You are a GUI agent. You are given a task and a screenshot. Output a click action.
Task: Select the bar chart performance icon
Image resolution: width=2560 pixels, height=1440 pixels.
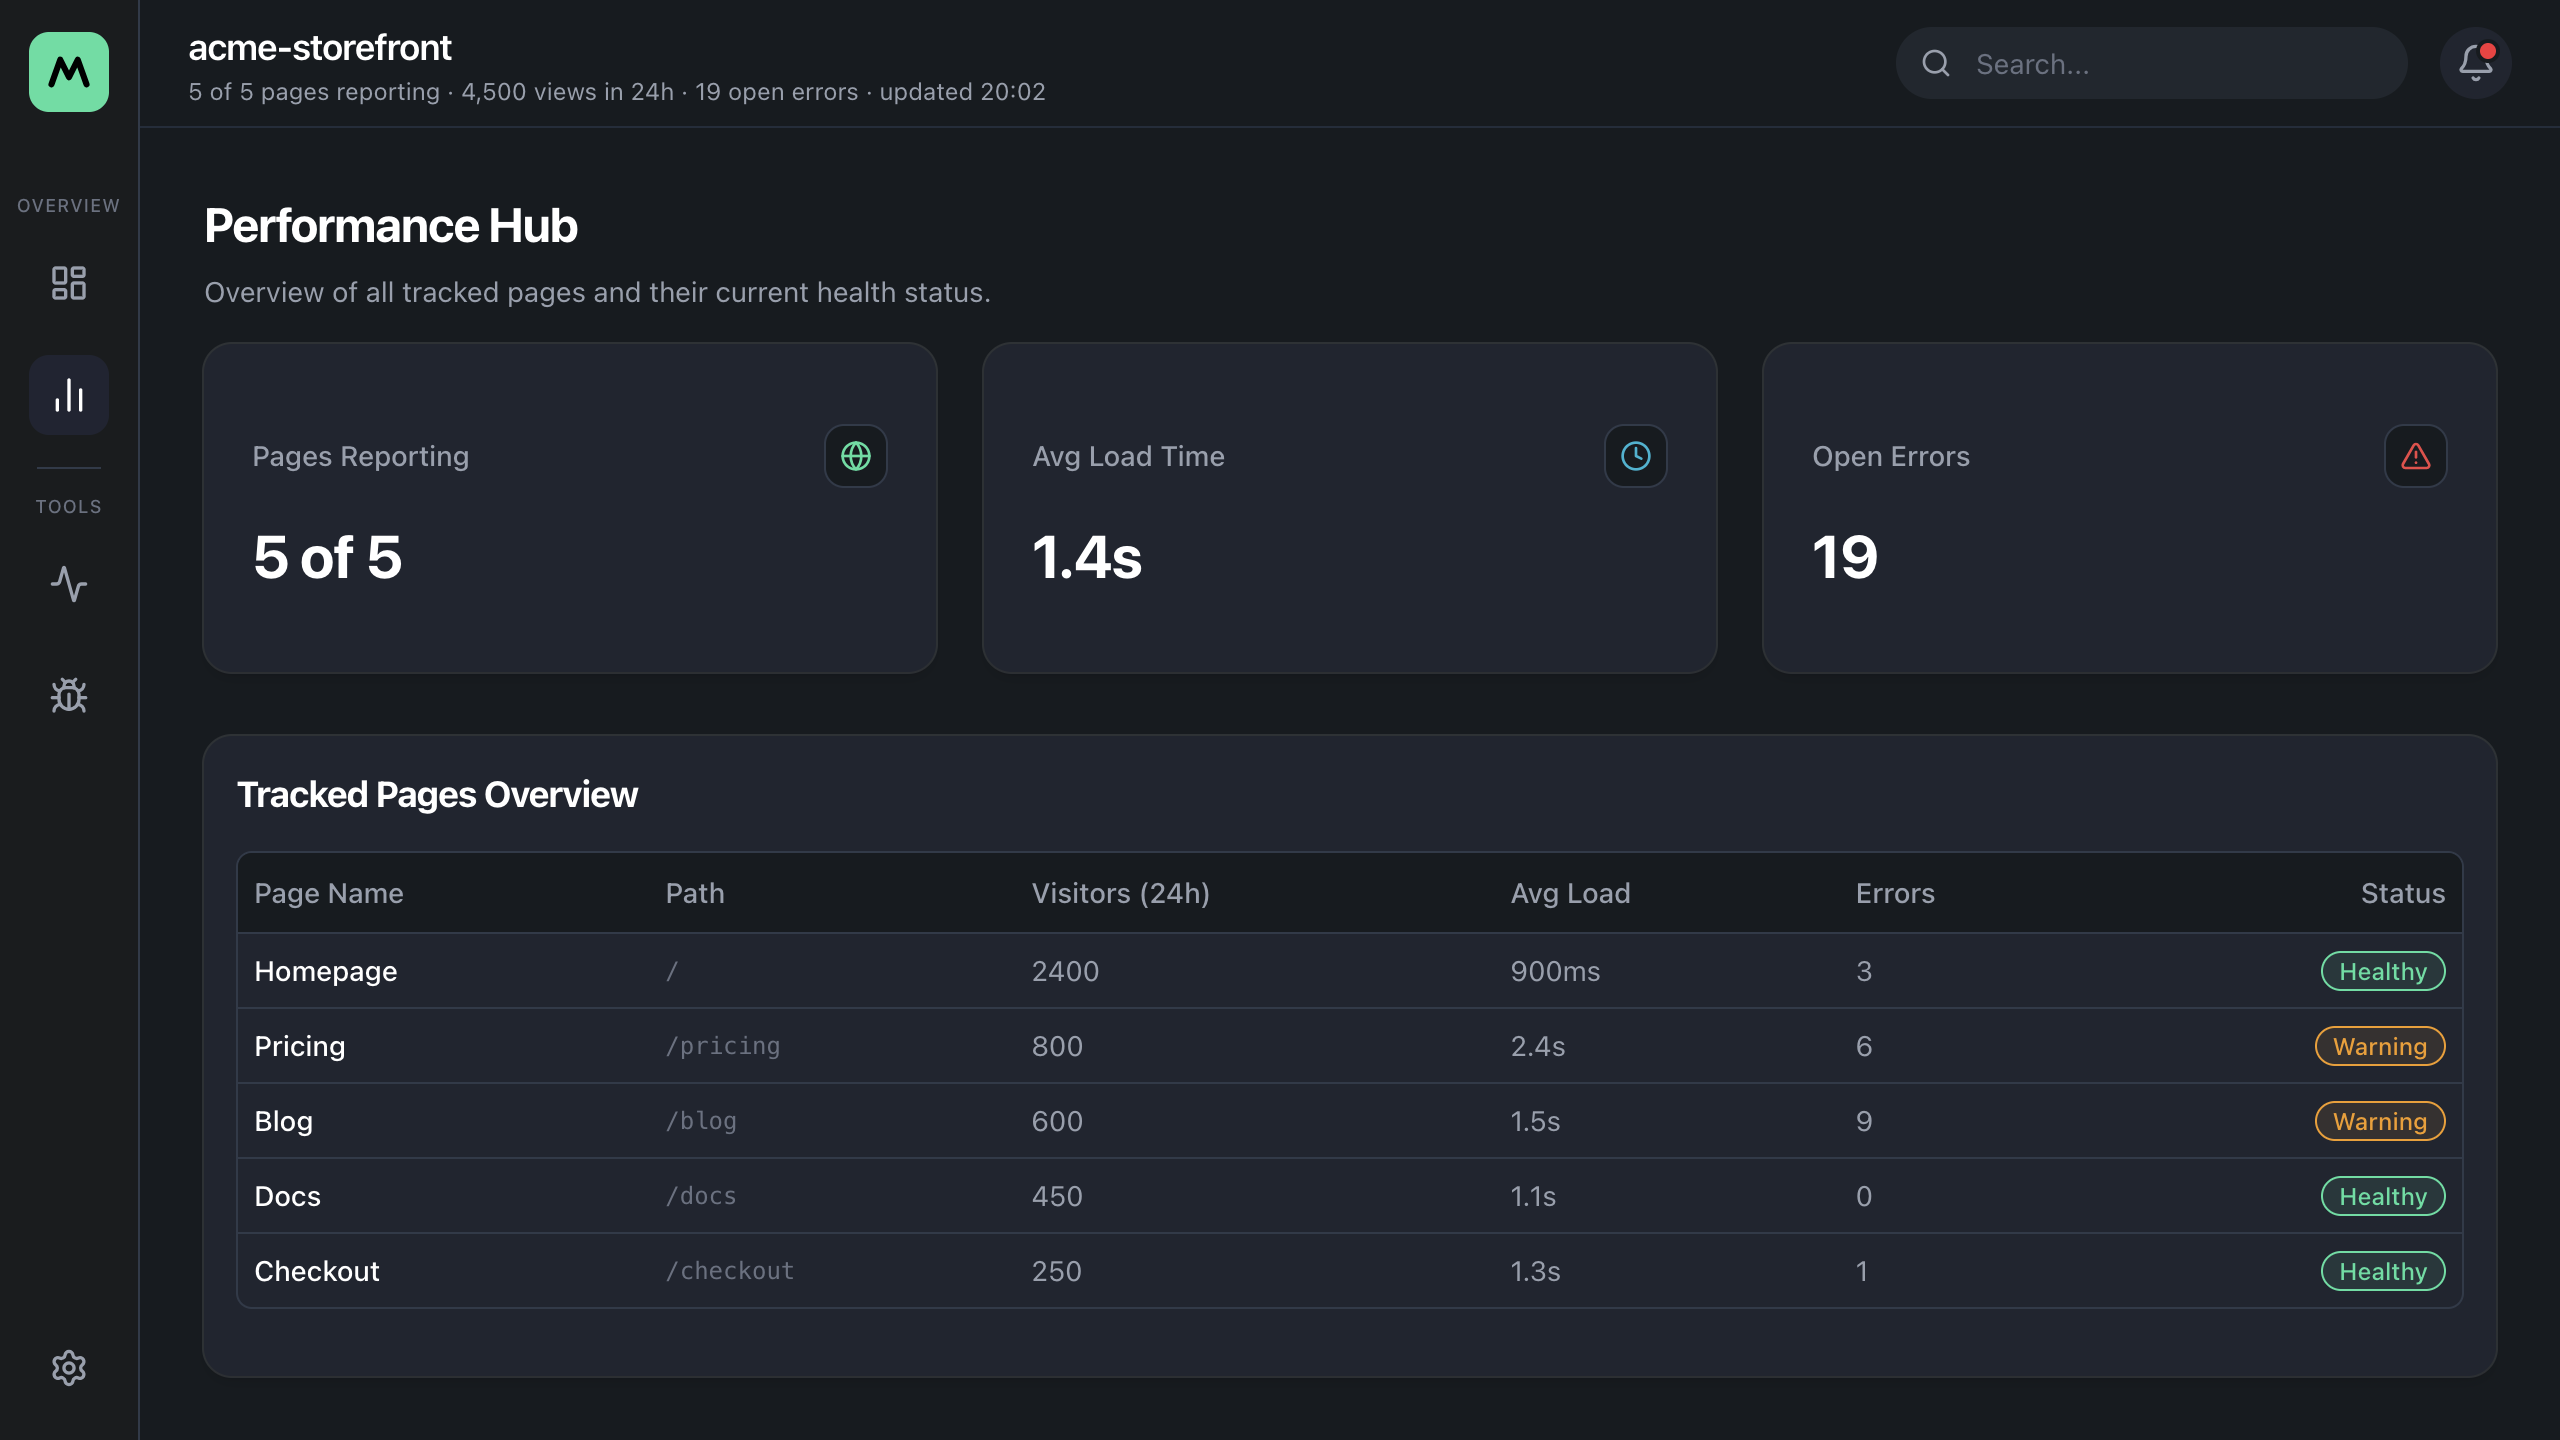click(x=69, y=395)
